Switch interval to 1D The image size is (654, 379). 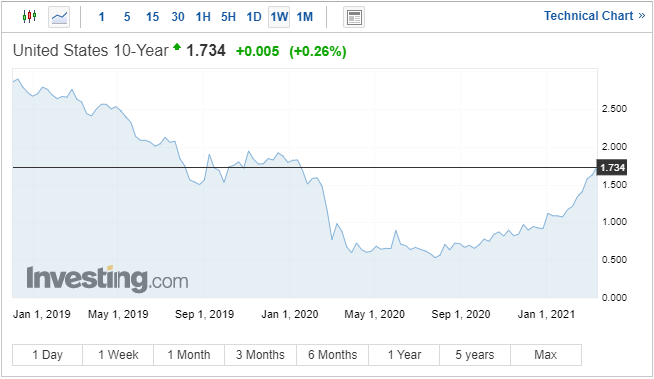coord(254,17)
